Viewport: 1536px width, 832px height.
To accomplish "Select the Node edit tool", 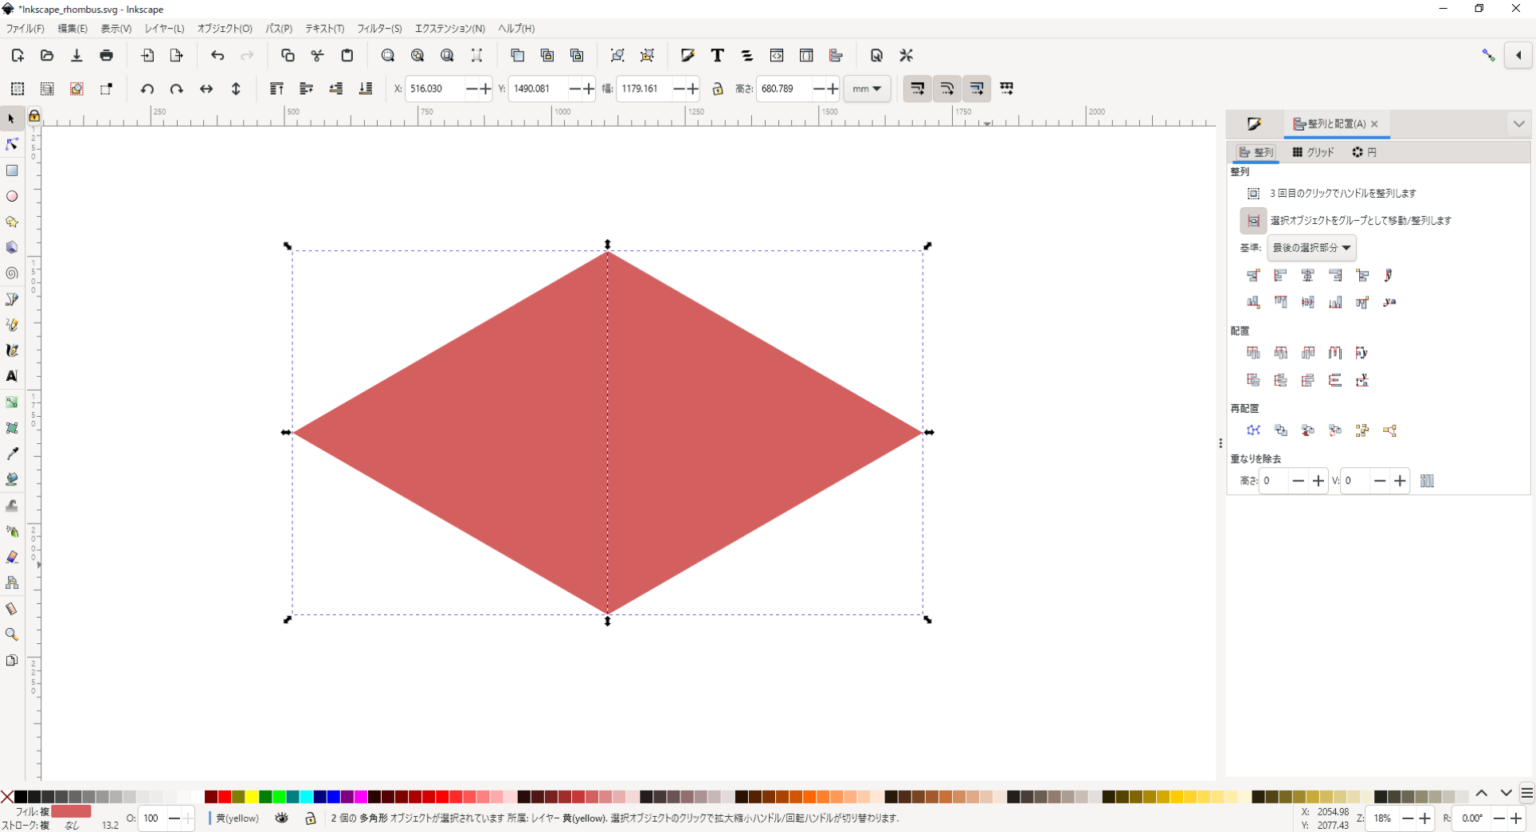I will [x=12, y=145].
